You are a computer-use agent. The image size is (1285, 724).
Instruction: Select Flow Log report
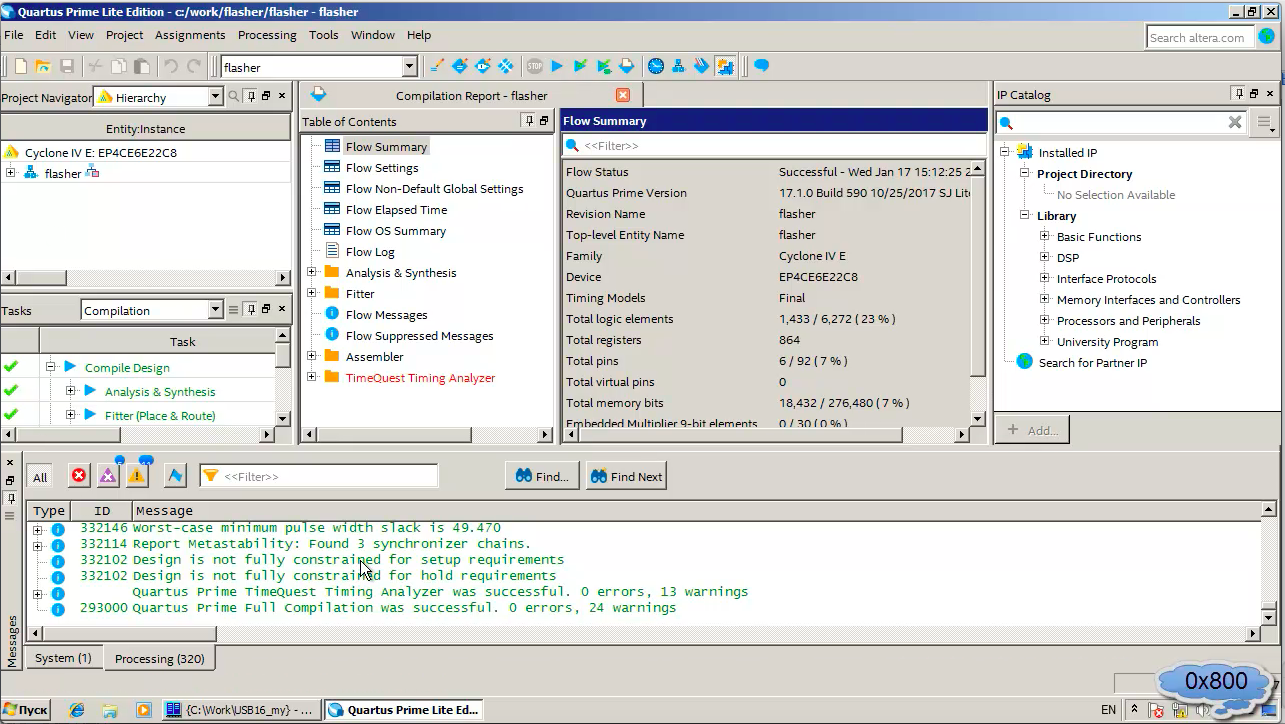tap(370, 252)
